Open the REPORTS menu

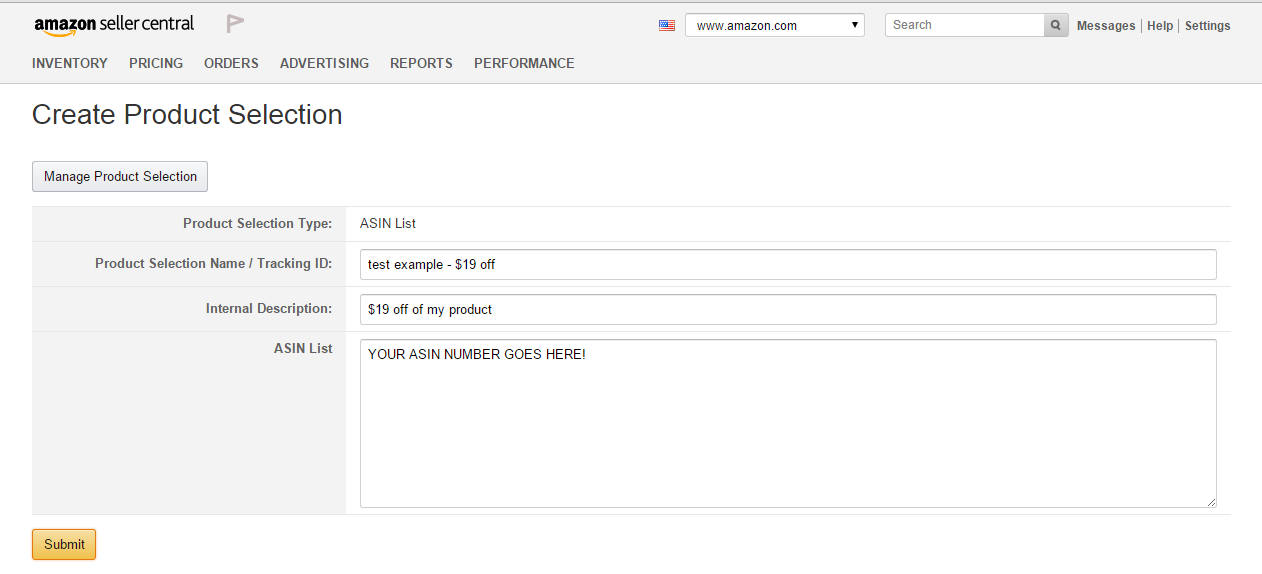point(421,63)
